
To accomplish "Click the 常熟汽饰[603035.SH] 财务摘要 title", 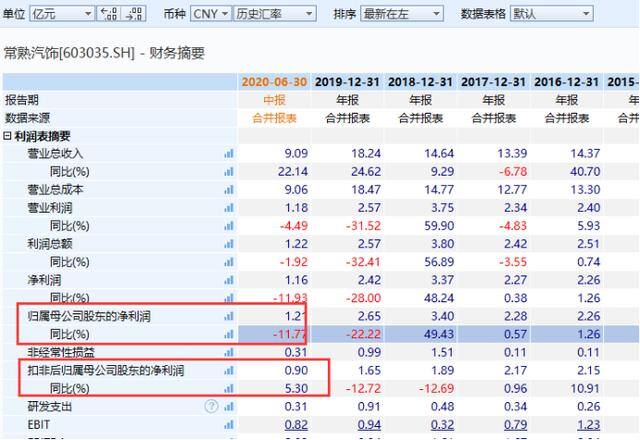I will click(104, 53).
